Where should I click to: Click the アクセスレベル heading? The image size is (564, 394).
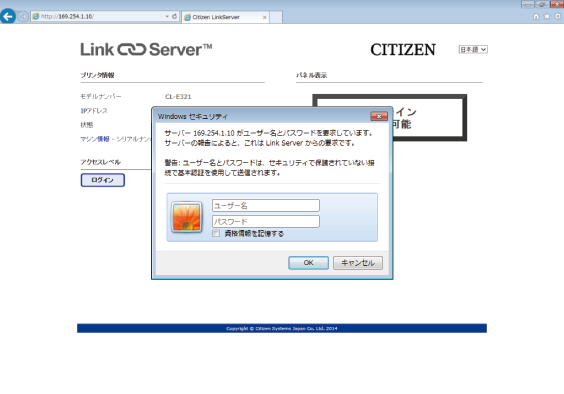click(100, 162)
